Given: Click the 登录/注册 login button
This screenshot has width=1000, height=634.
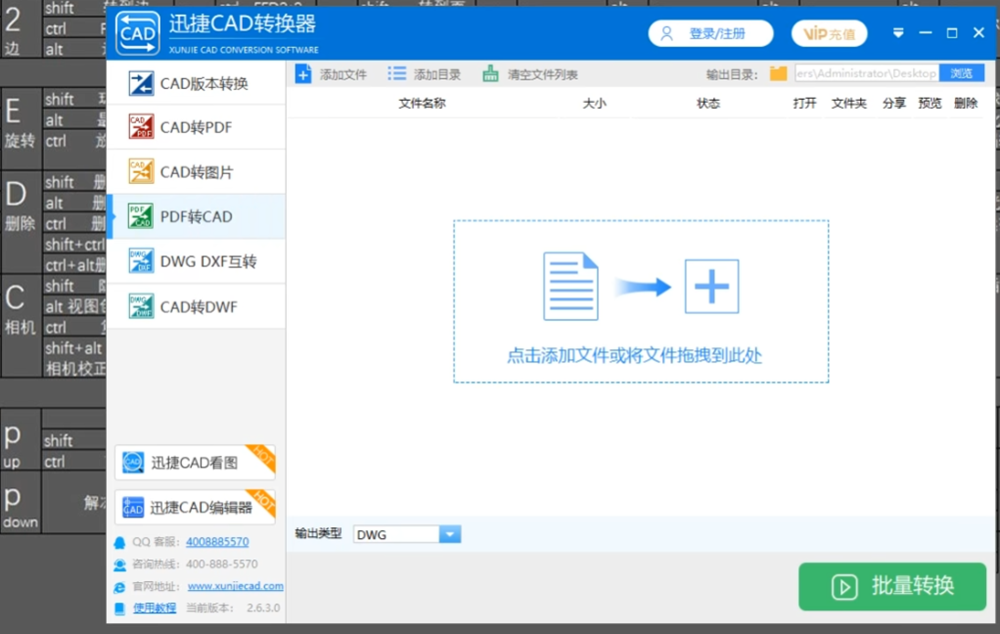Looking at the screenshot, I should [x=710, y=34].
